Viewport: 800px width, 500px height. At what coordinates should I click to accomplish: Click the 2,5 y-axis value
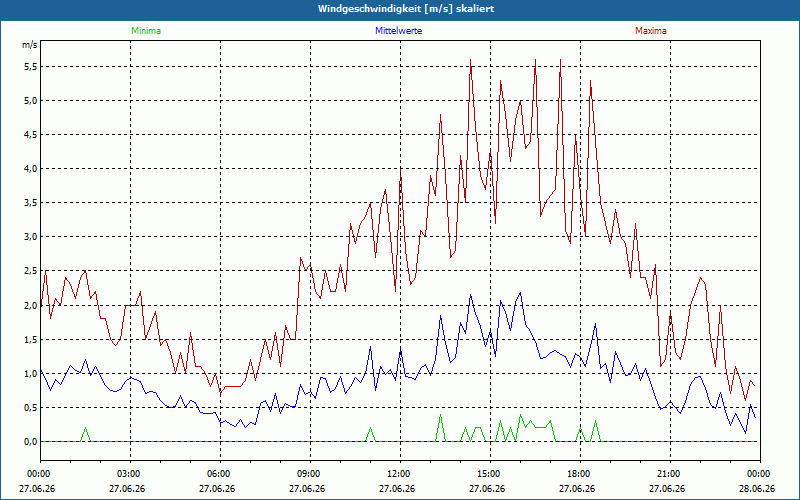click(31, 271)
